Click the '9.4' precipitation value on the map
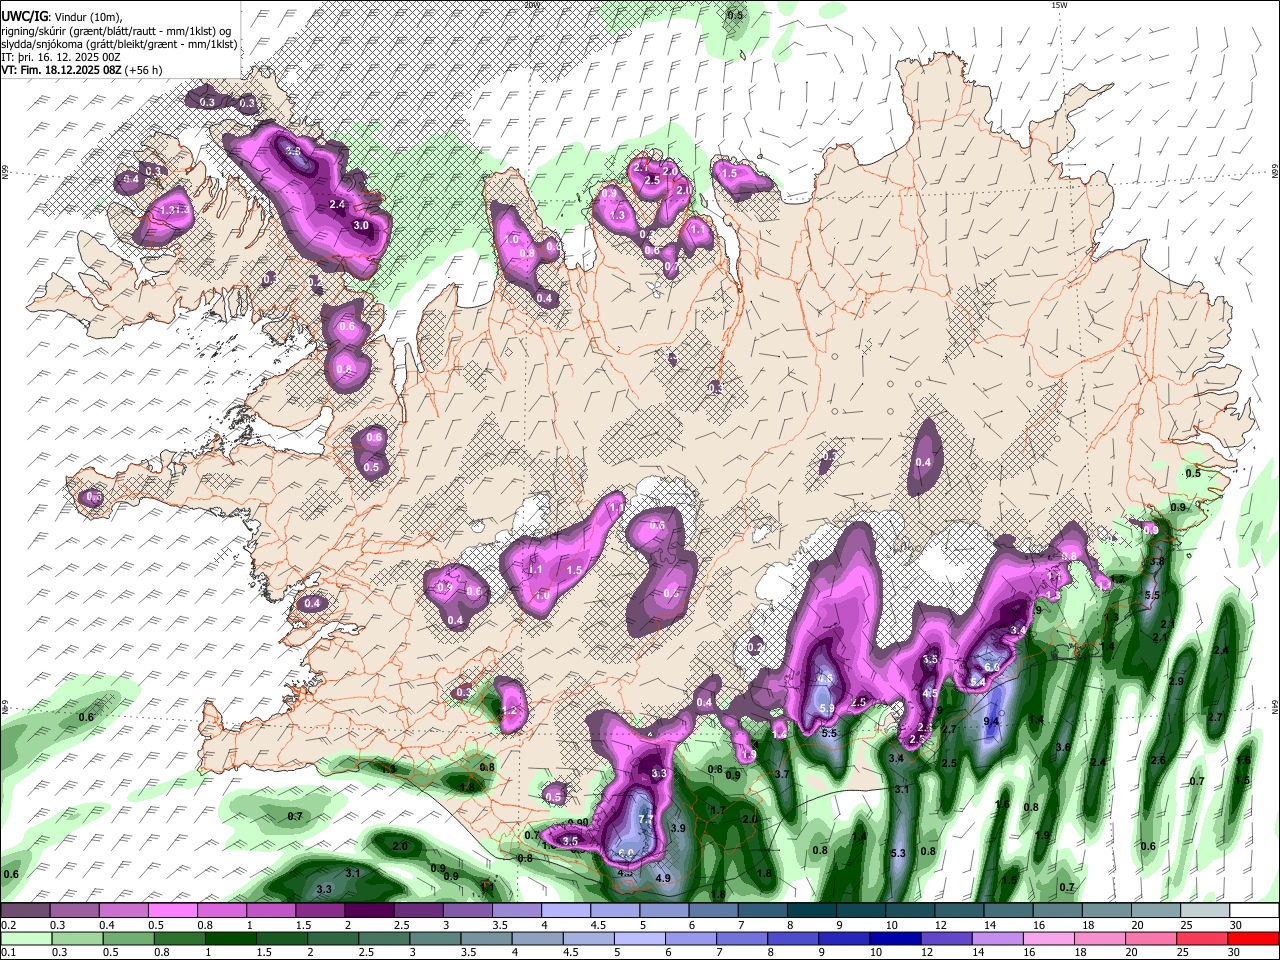This screenshot has height=960, width=1280. tap(992, 721)
